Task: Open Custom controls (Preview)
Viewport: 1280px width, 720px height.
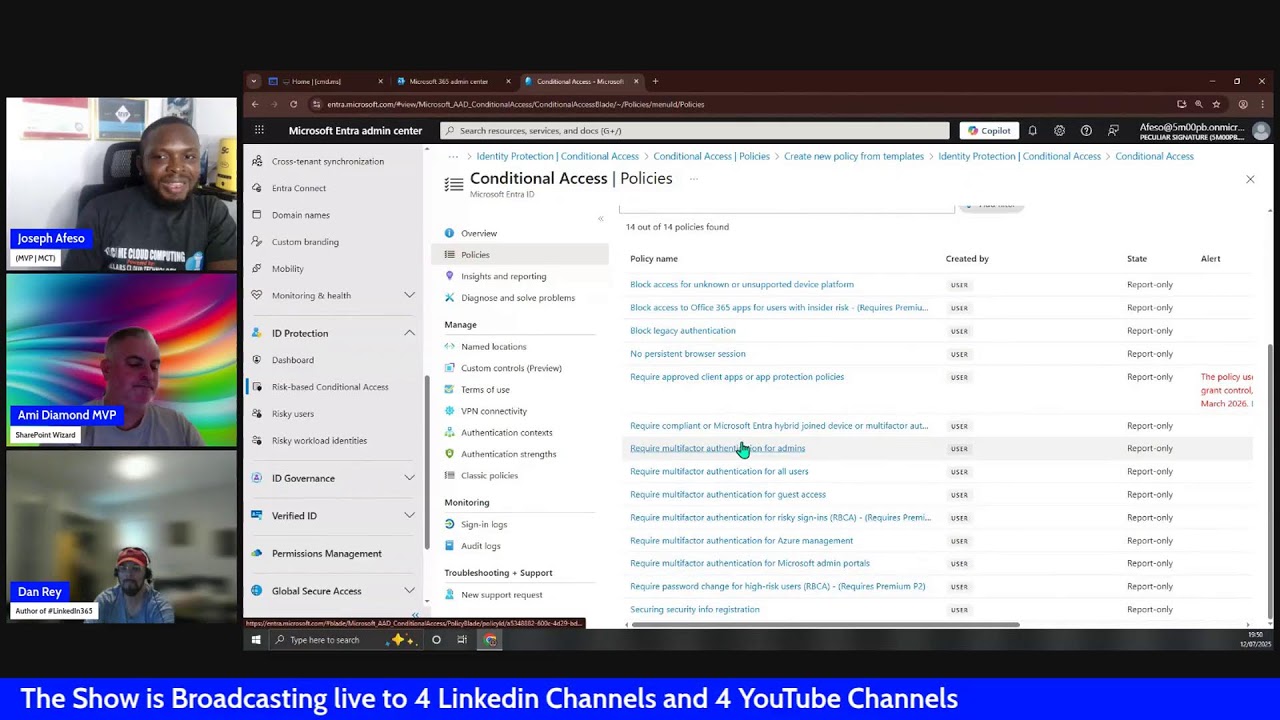Action: (x=511, y=368)
